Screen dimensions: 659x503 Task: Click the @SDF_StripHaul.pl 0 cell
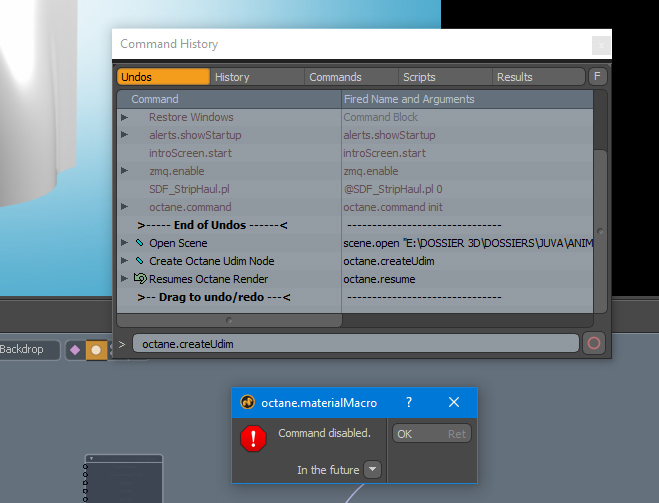[467, 189]
